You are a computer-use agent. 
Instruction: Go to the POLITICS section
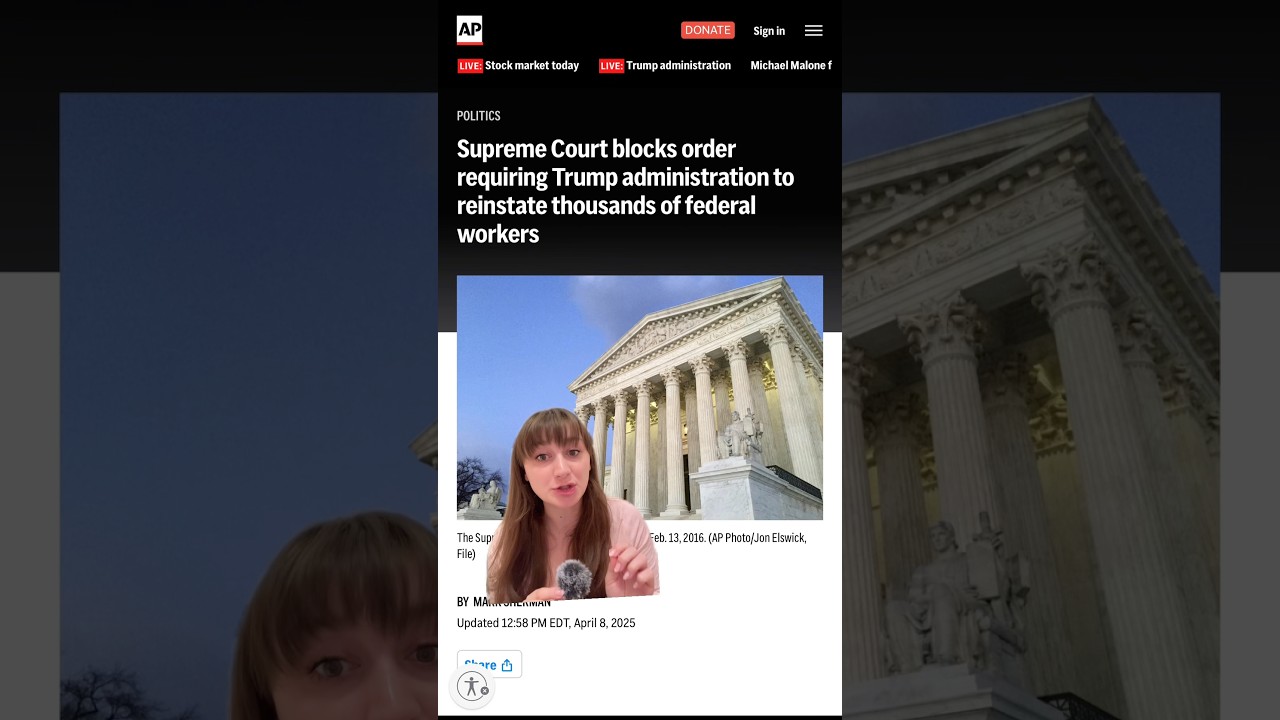479,116
